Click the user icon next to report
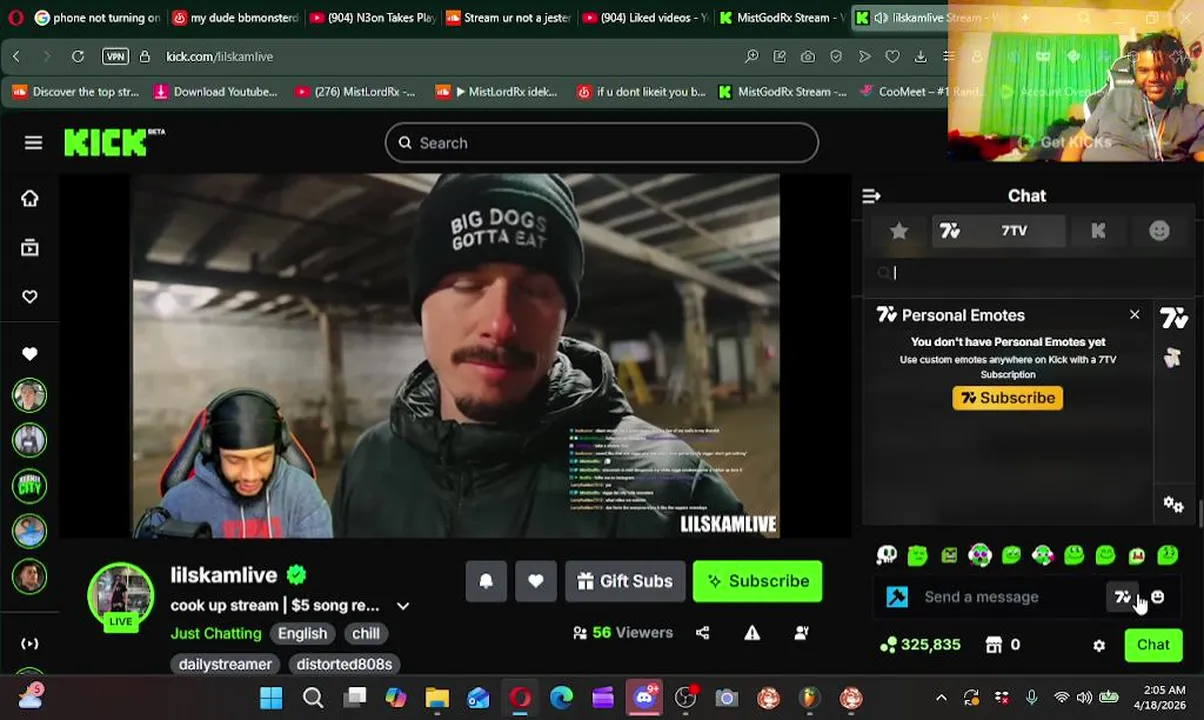The height and width of the screenshot is (720, 1204). (x=801, y=633)
